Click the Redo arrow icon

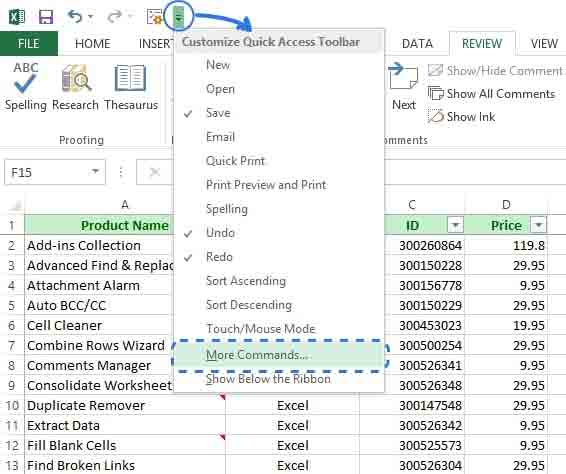115,16
